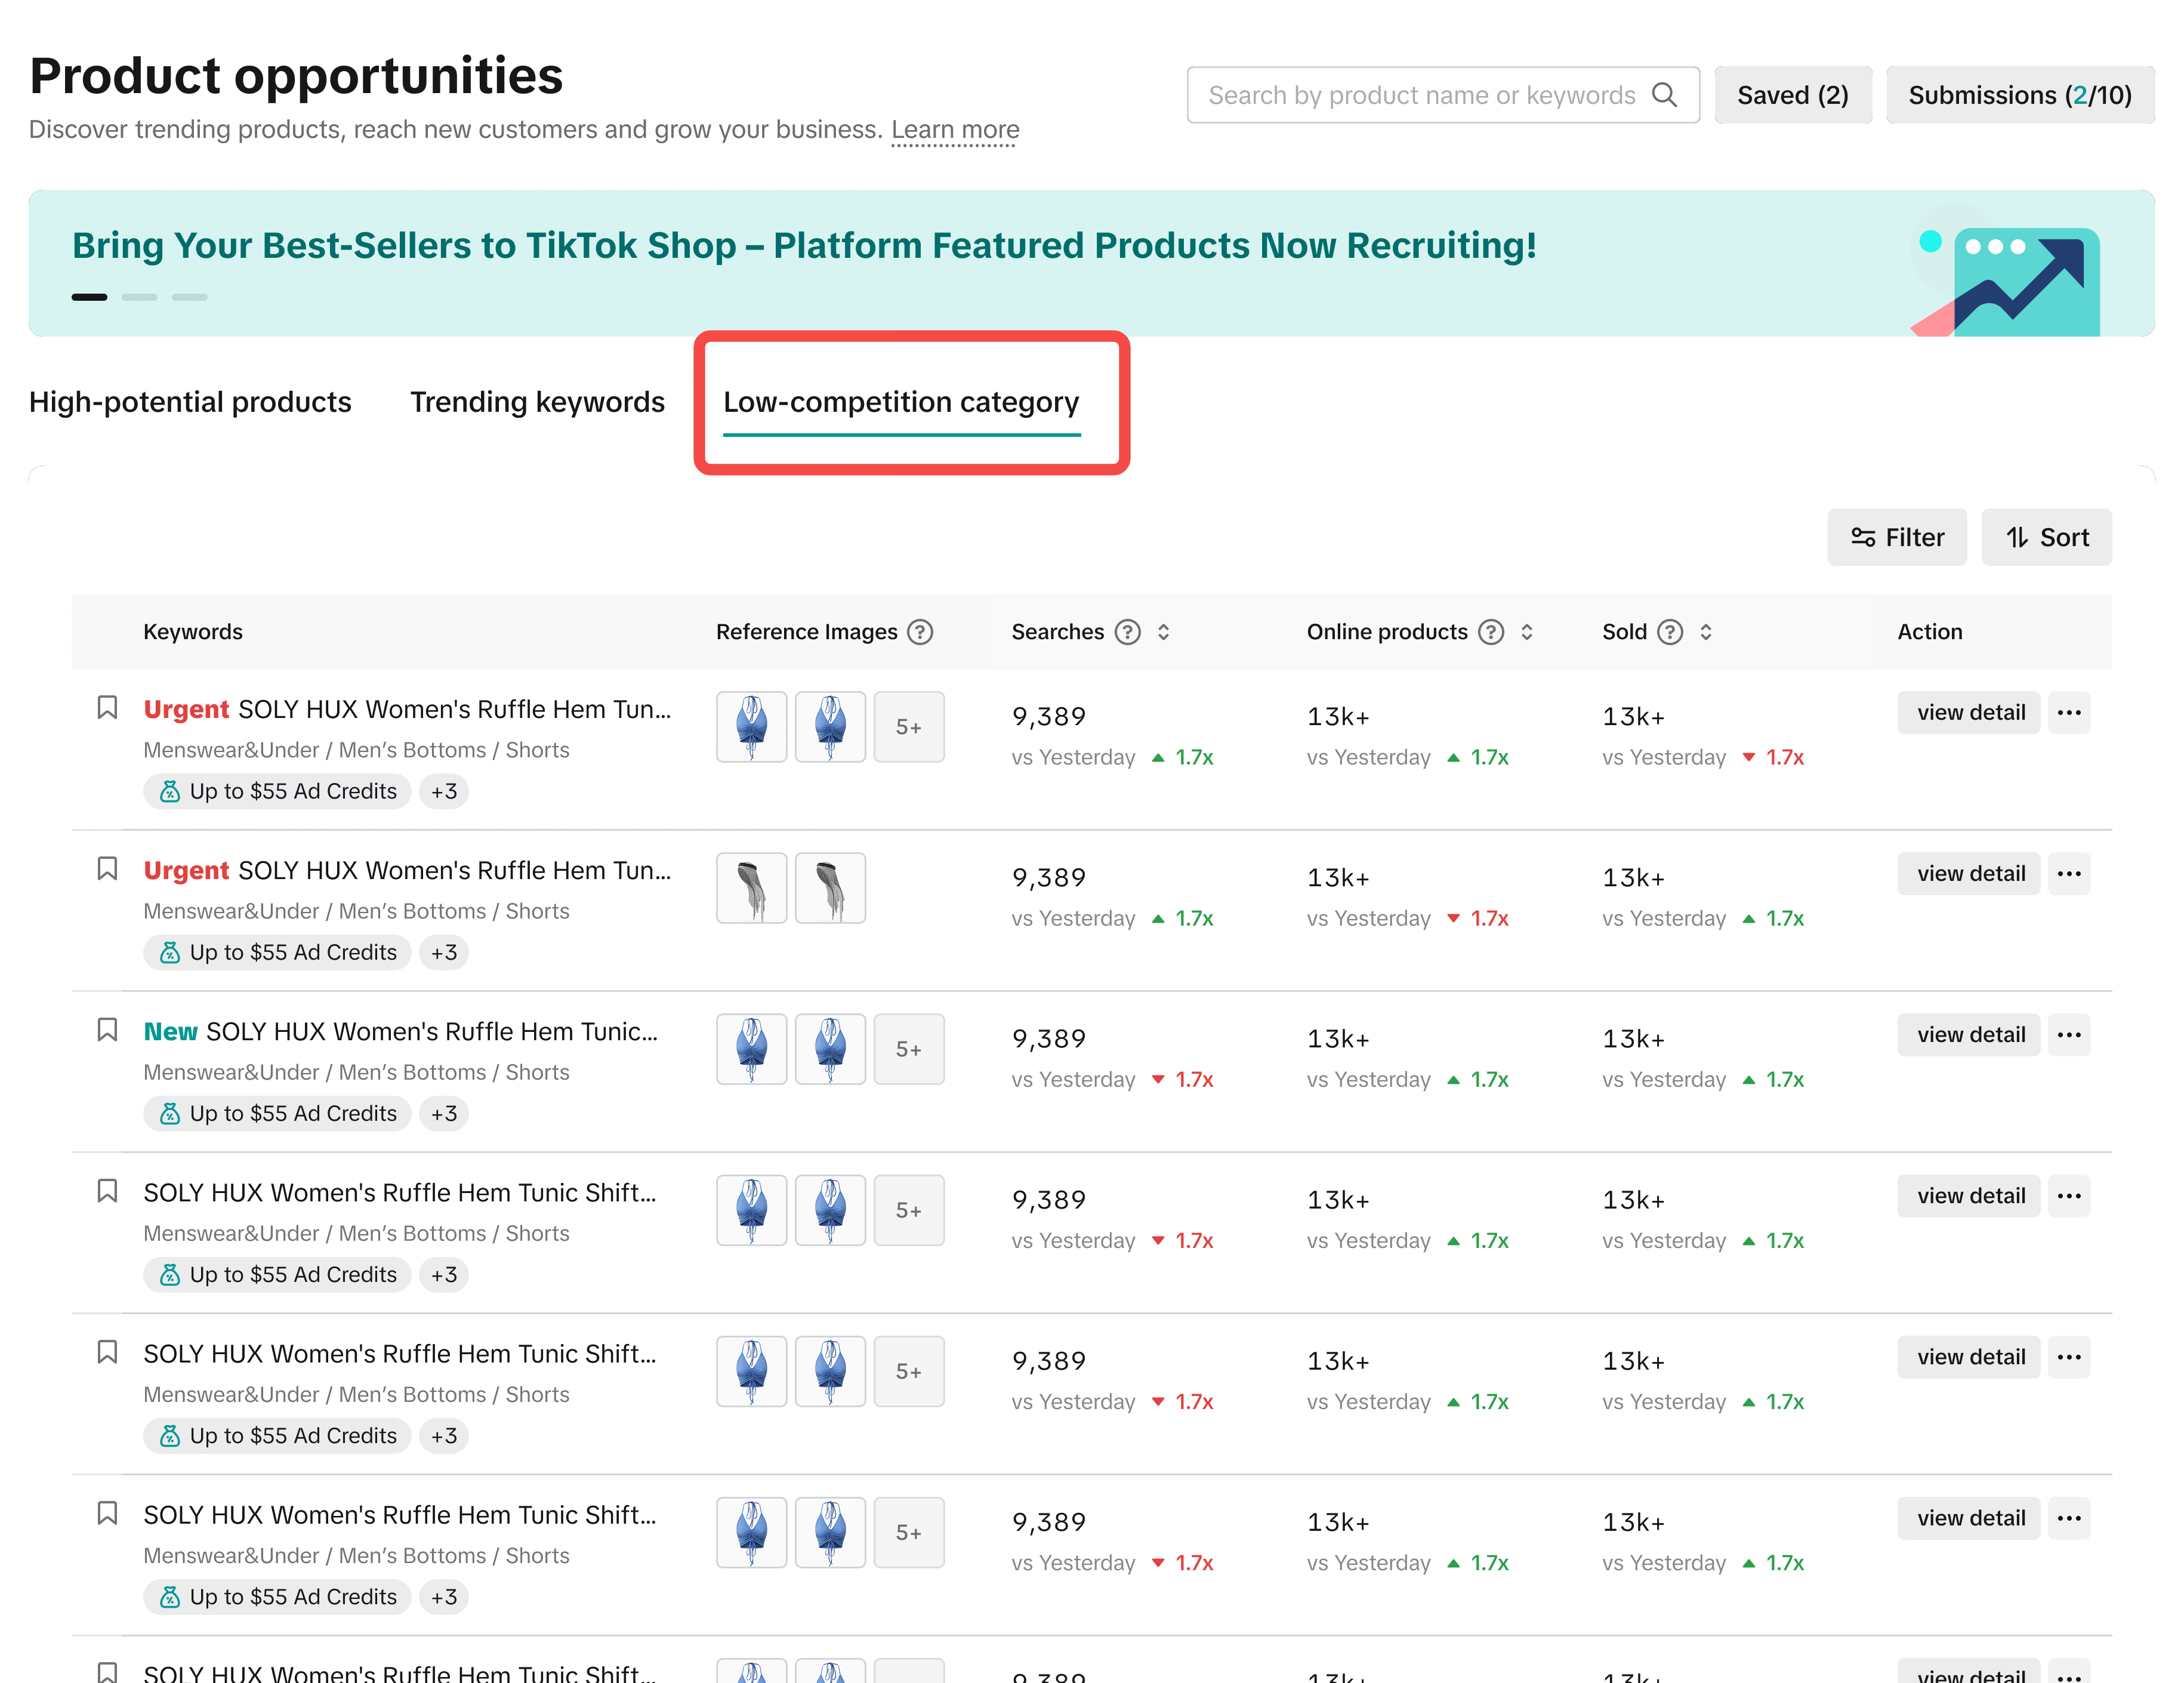Follow the Learn more link
Viewport: 2184px width, 1683px height.
click(955, 130)
